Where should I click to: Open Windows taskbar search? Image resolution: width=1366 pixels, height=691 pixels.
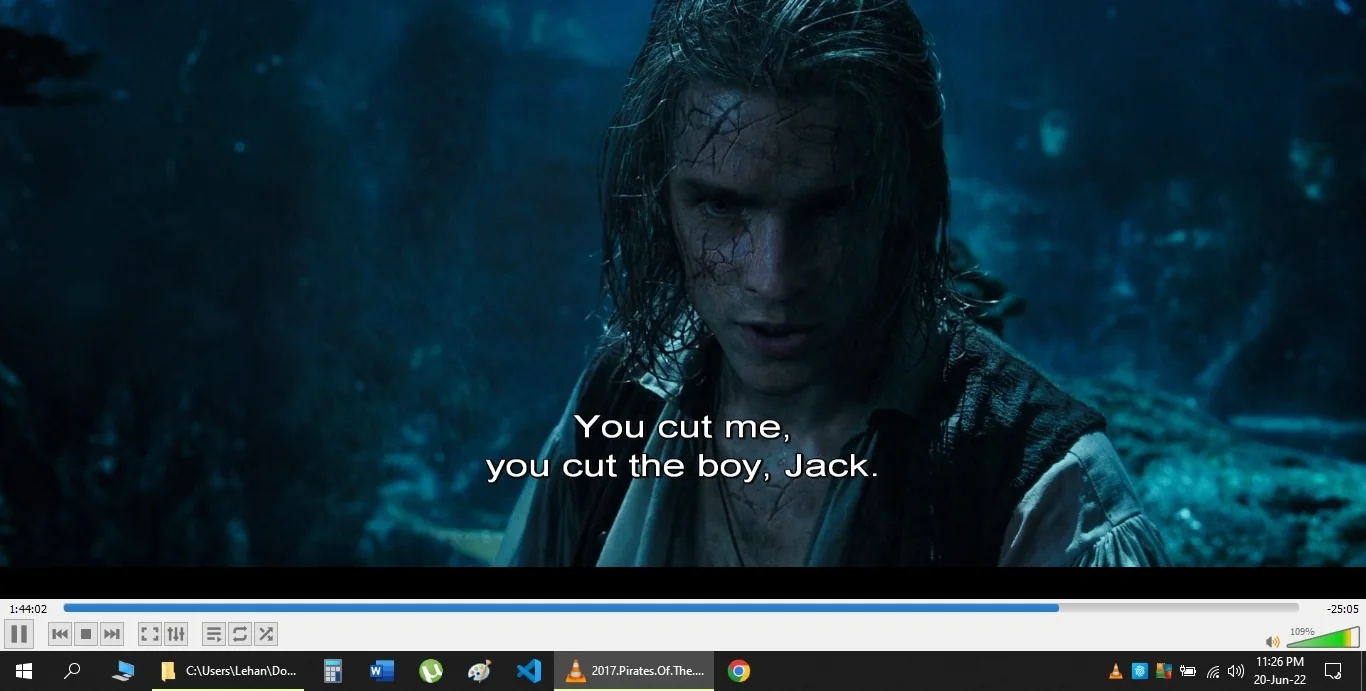72,671
